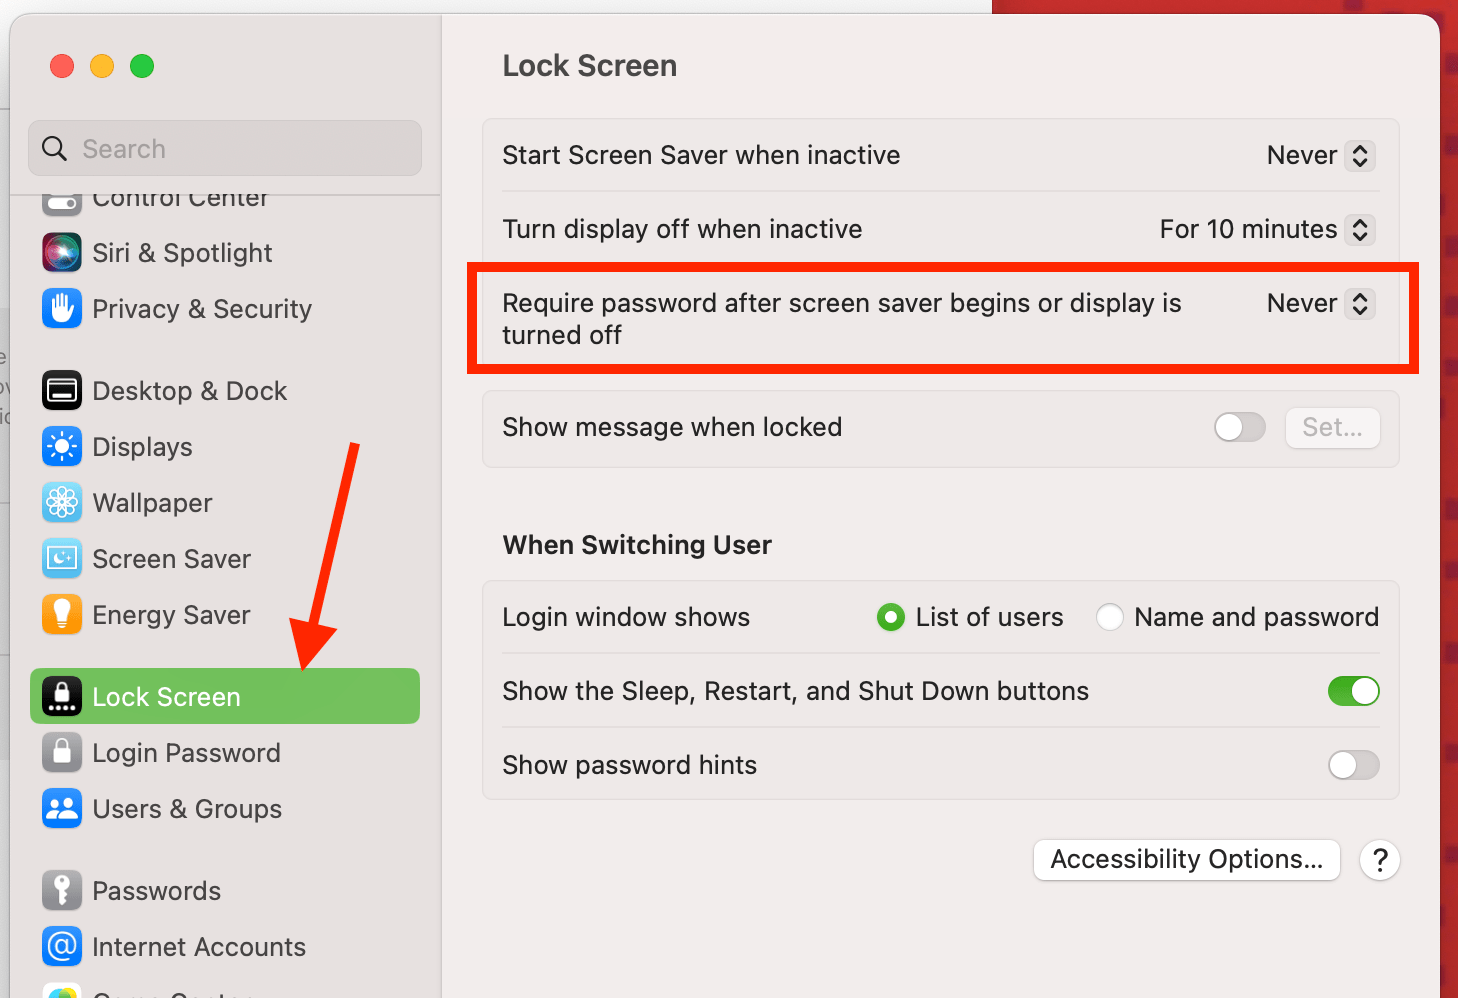
Task: Enable Show password hints
Action: coord(1354,765)
